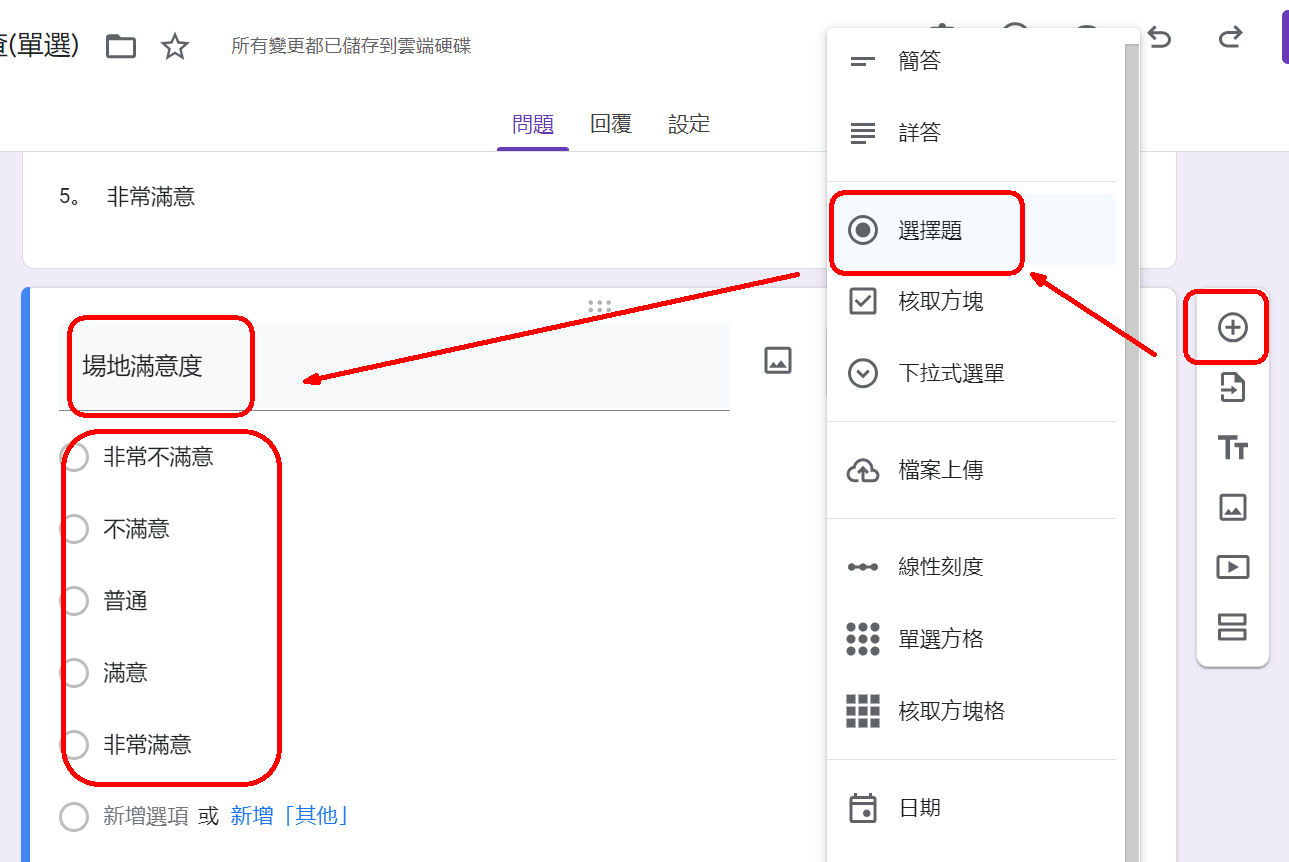Screen dimensions: 1289x862
Task: Click the add question plus icon
Action: tap(1232, 327)
